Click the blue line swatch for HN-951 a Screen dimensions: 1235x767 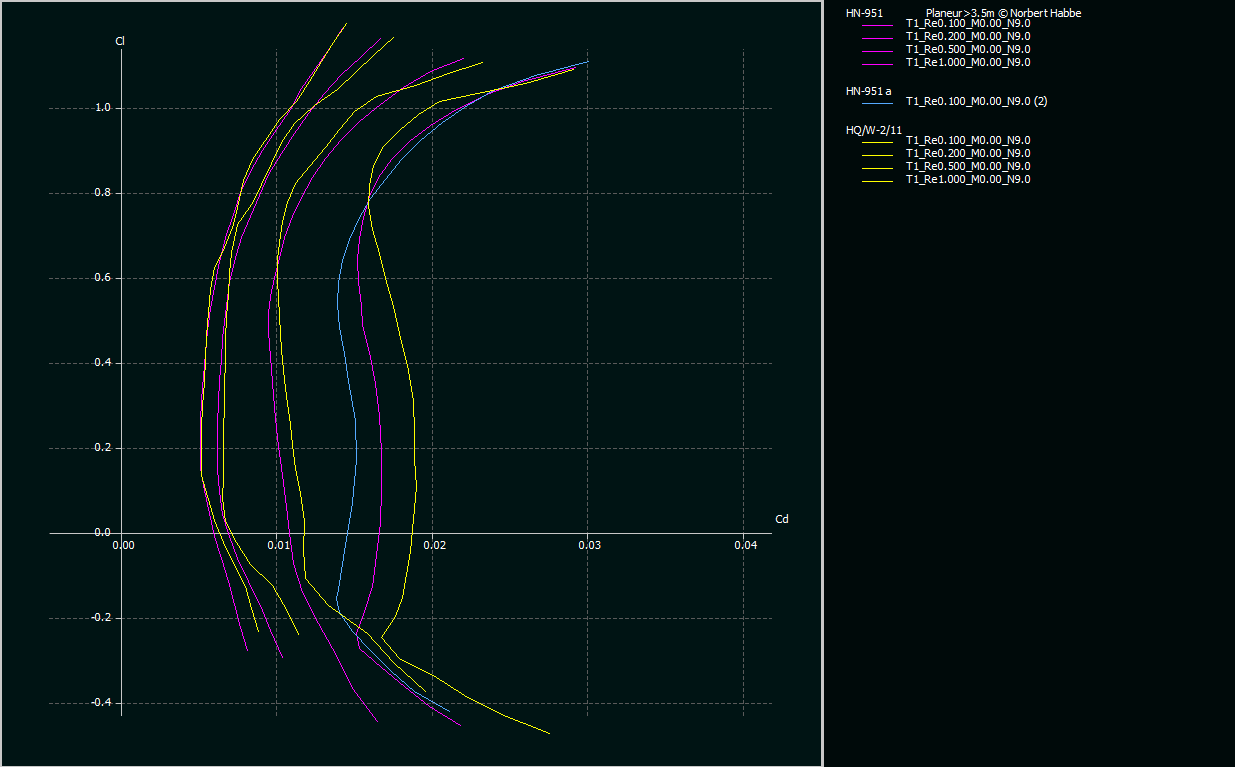coord(876,102)
